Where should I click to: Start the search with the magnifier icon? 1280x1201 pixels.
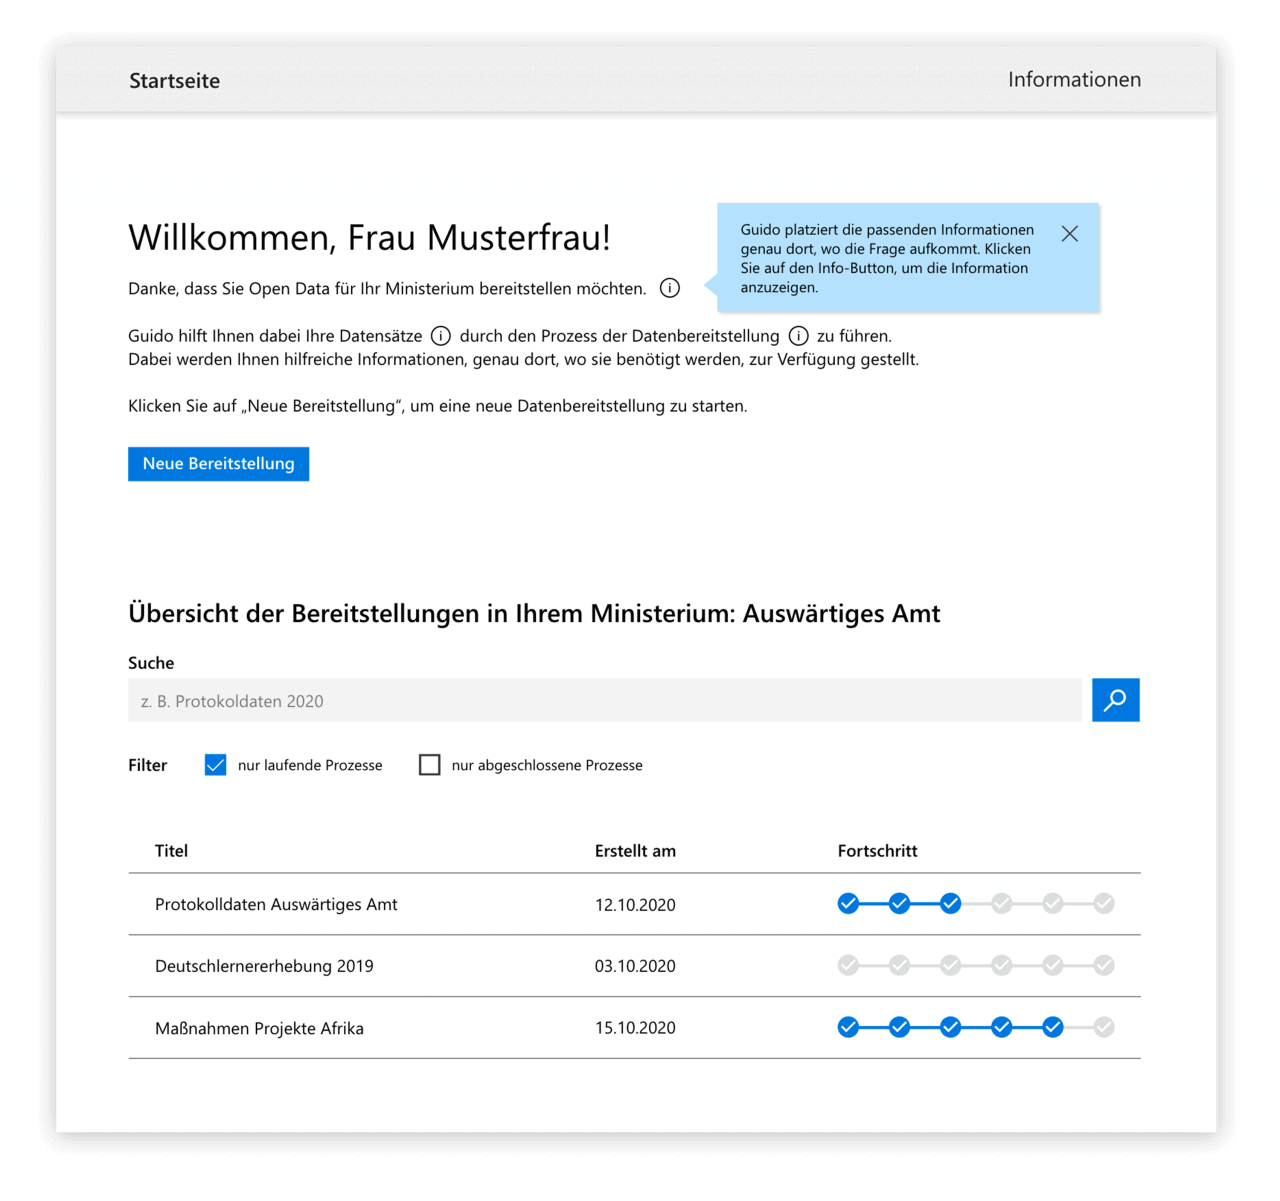coord(1115,700)
